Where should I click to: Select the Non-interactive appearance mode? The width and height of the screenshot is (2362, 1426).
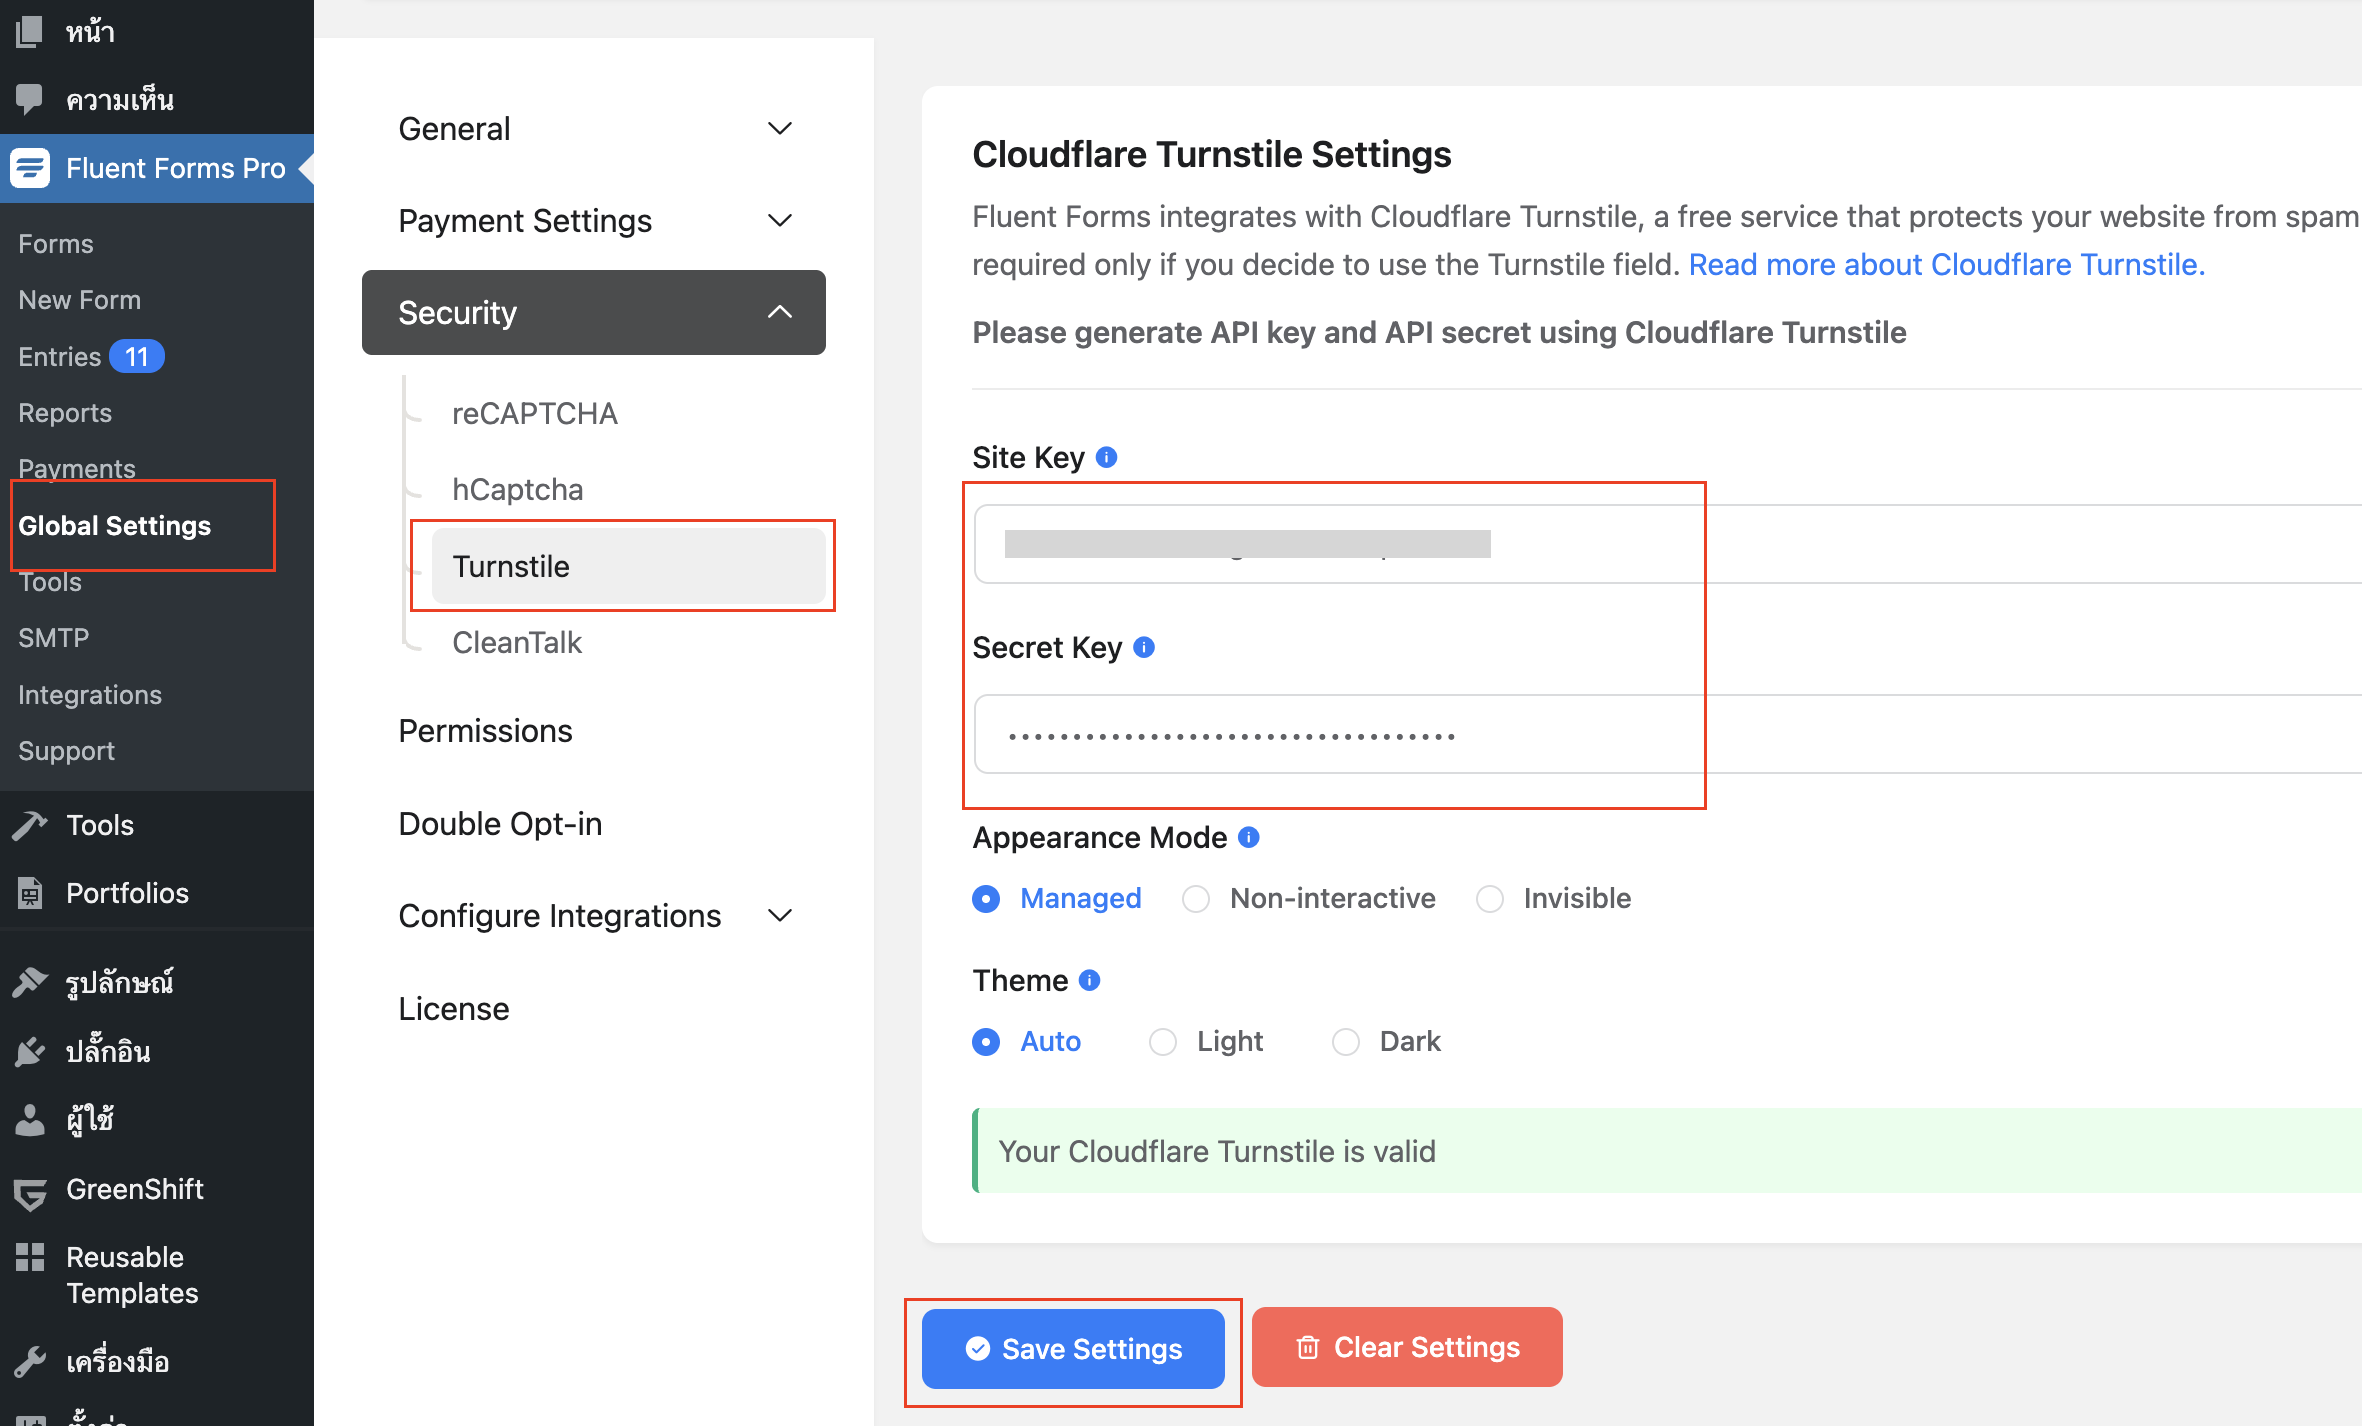(x=1196, y=899)
